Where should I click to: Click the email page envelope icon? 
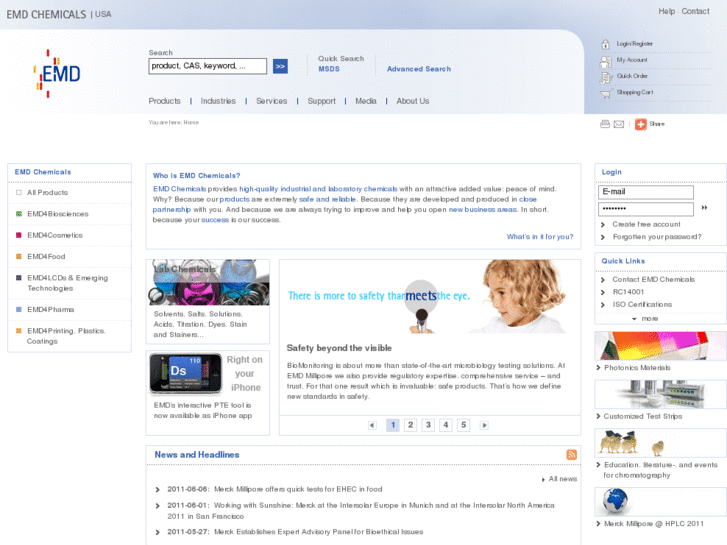click(619, 124)
